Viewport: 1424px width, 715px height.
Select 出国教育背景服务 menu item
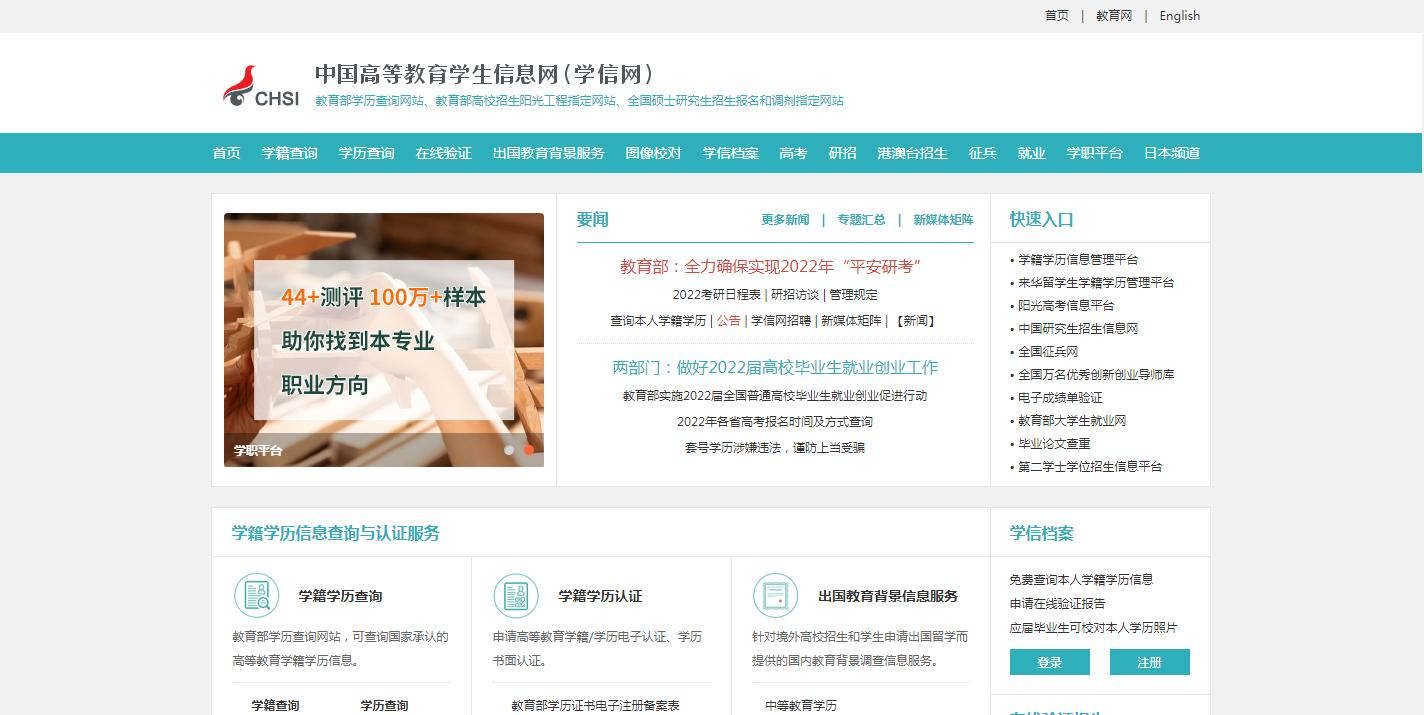[549, 153]
